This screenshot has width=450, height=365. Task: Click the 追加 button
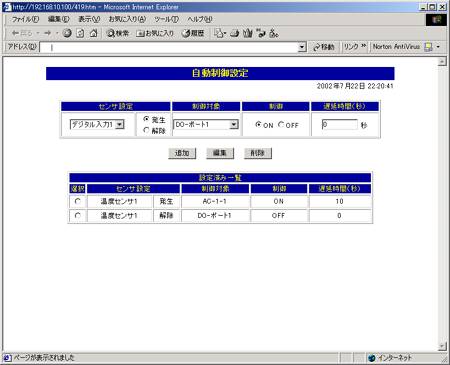[x=182, y=153]
